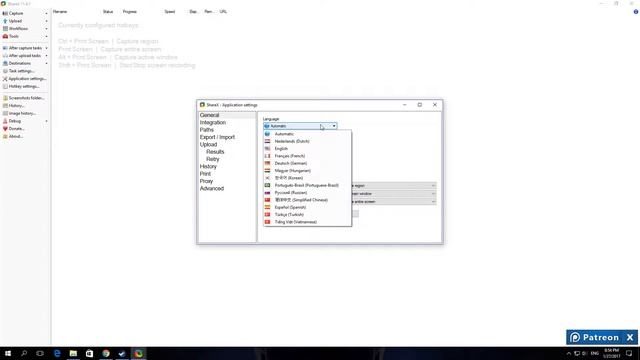Choose English language option

point(307,149)
